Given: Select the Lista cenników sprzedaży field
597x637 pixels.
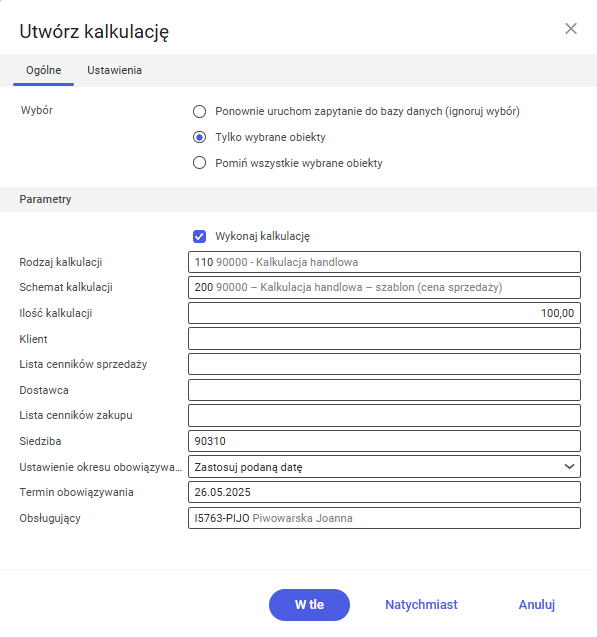Looking at the screenshot, I should [x=384, y=364].
